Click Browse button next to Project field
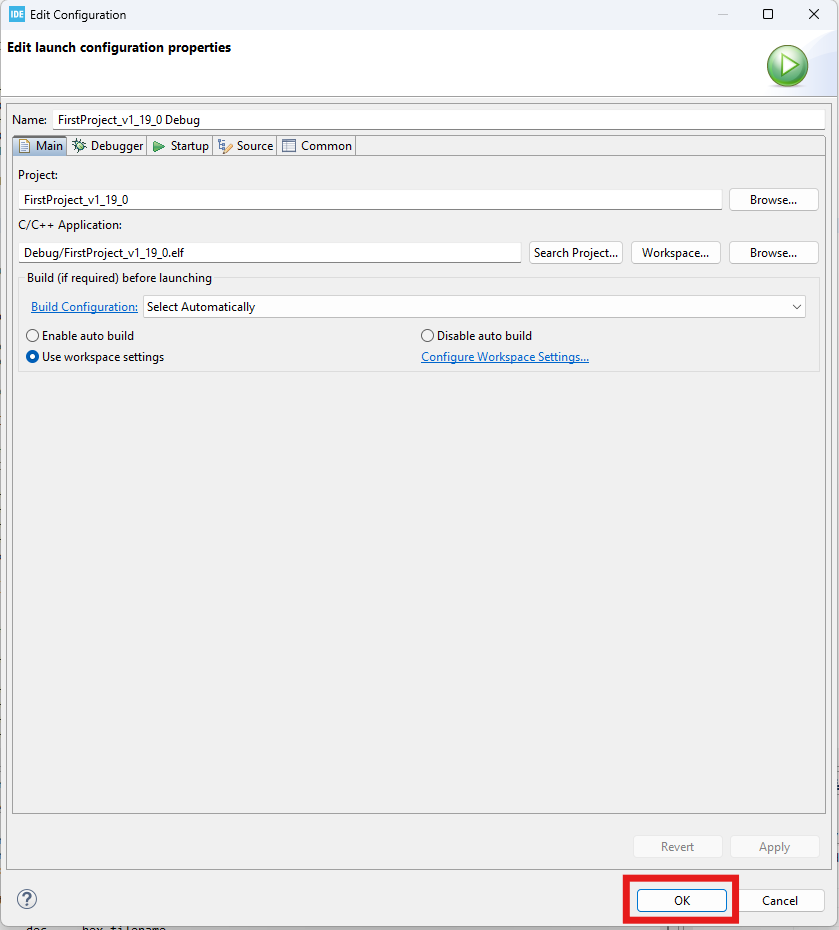839x930 pixels. pyautogui.click(x=773, y=200)
